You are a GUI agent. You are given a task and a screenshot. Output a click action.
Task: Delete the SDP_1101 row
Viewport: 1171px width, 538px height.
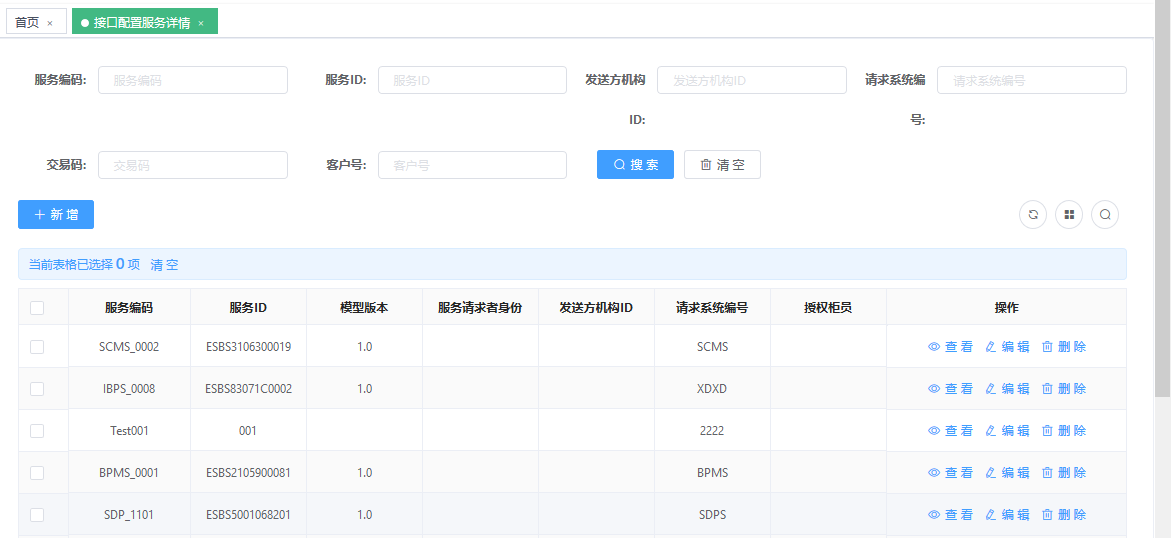coord(1064,514)
